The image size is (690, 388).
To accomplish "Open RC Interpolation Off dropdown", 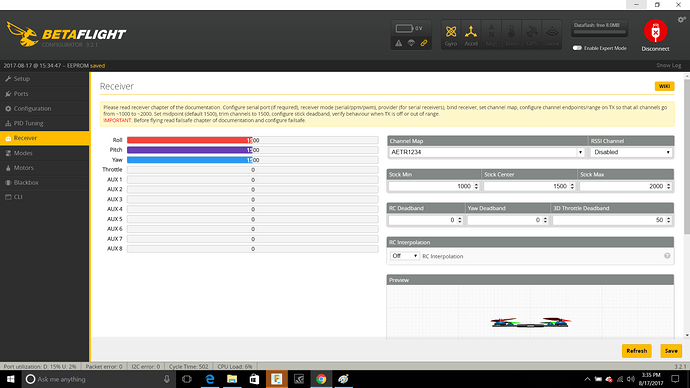I will (404, 256).
